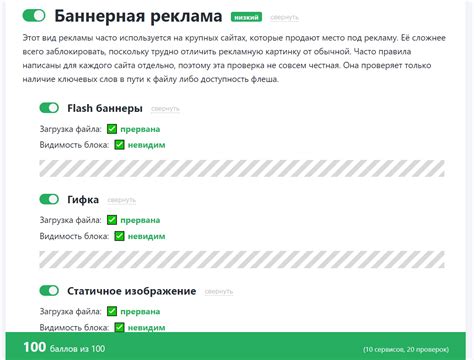Collapse the Flash баннеры section
This screenshot has width=474, height=360.
(165, 109)
